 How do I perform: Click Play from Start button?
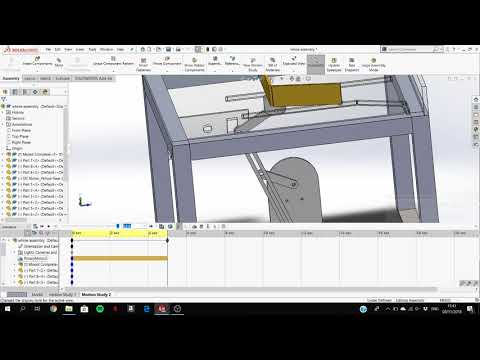pos(42,226)
